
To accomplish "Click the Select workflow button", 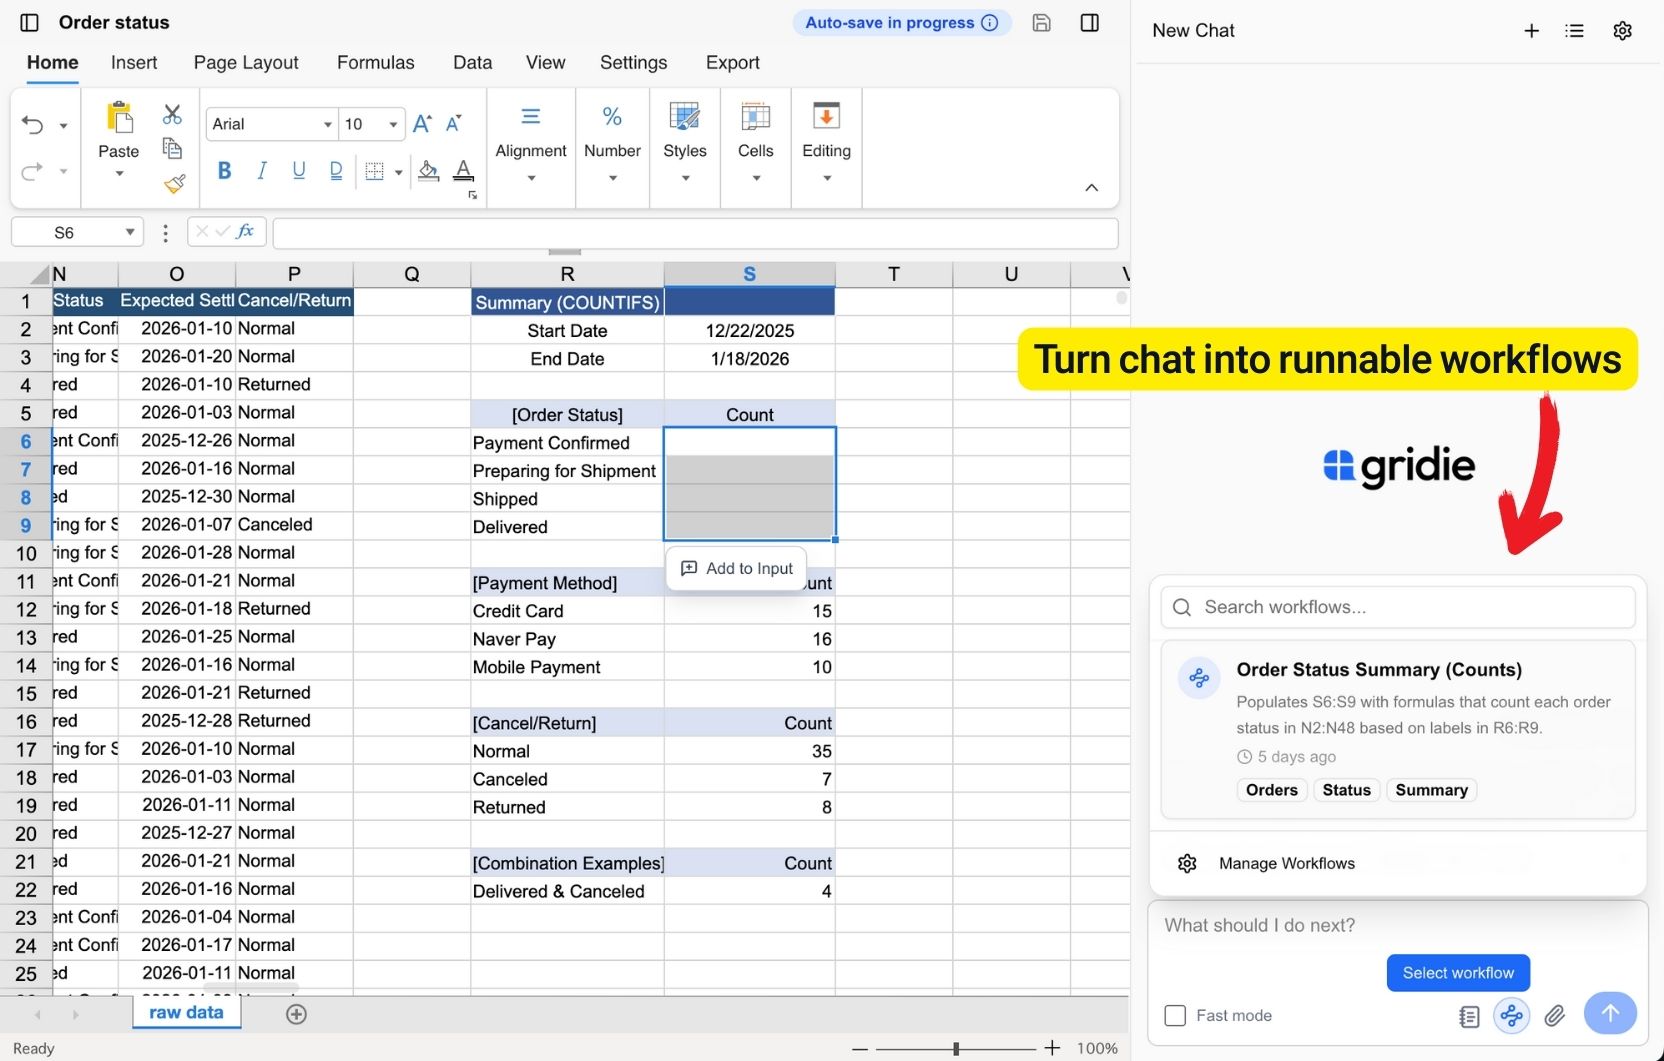I will tap(1457, 972).
